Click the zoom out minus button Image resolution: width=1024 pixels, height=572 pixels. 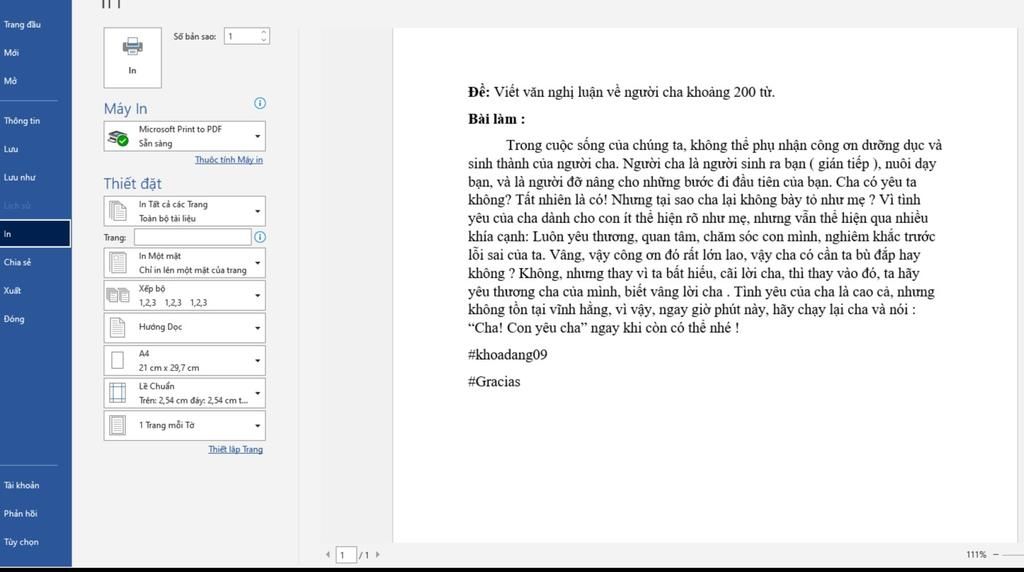(995, 554)
